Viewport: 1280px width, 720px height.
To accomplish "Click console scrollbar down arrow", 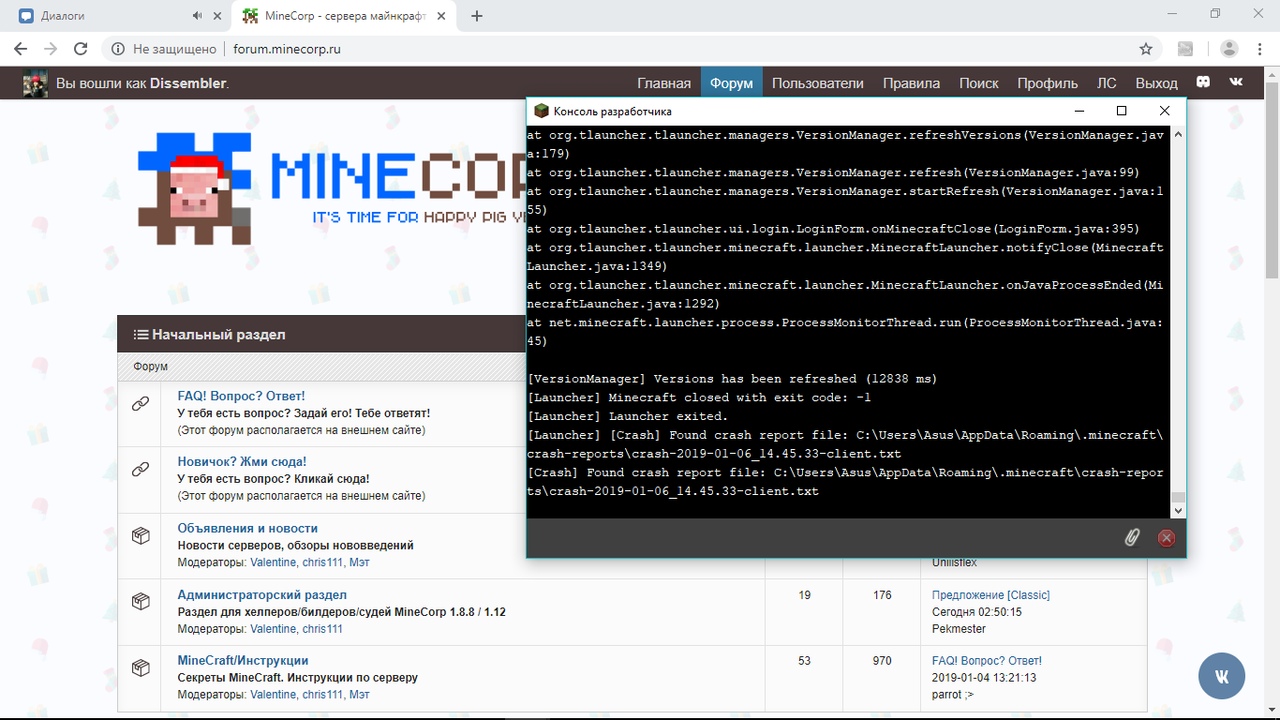I will tap(1178, 510).
